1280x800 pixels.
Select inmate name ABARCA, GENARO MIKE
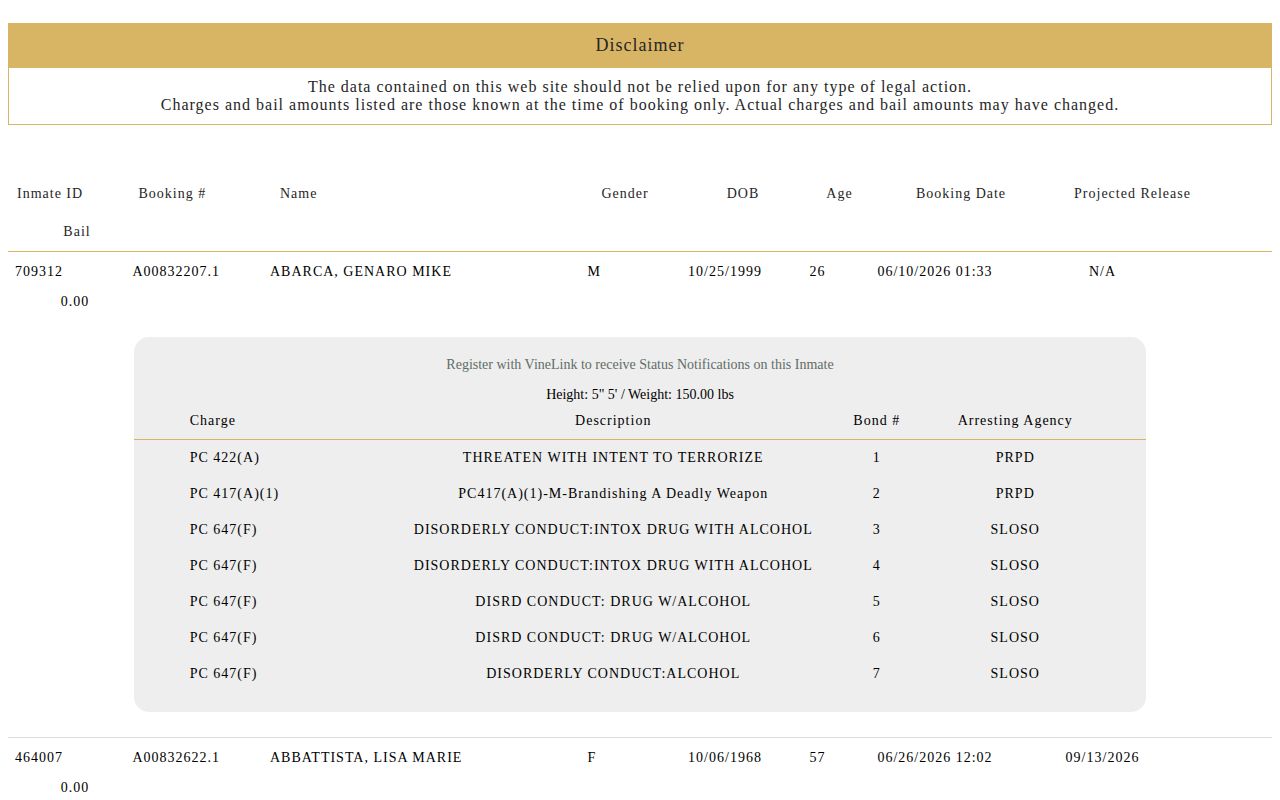[x=361, y=271]
